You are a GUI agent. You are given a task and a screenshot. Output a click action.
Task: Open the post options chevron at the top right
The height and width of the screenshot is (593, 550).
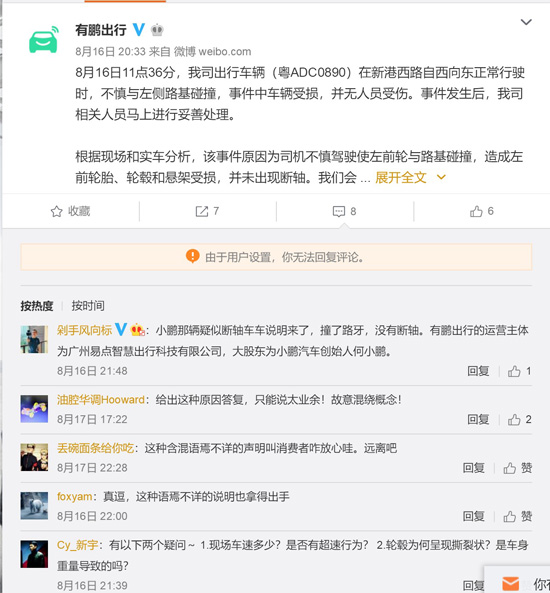pyautogui.click(x=526, y=22)
